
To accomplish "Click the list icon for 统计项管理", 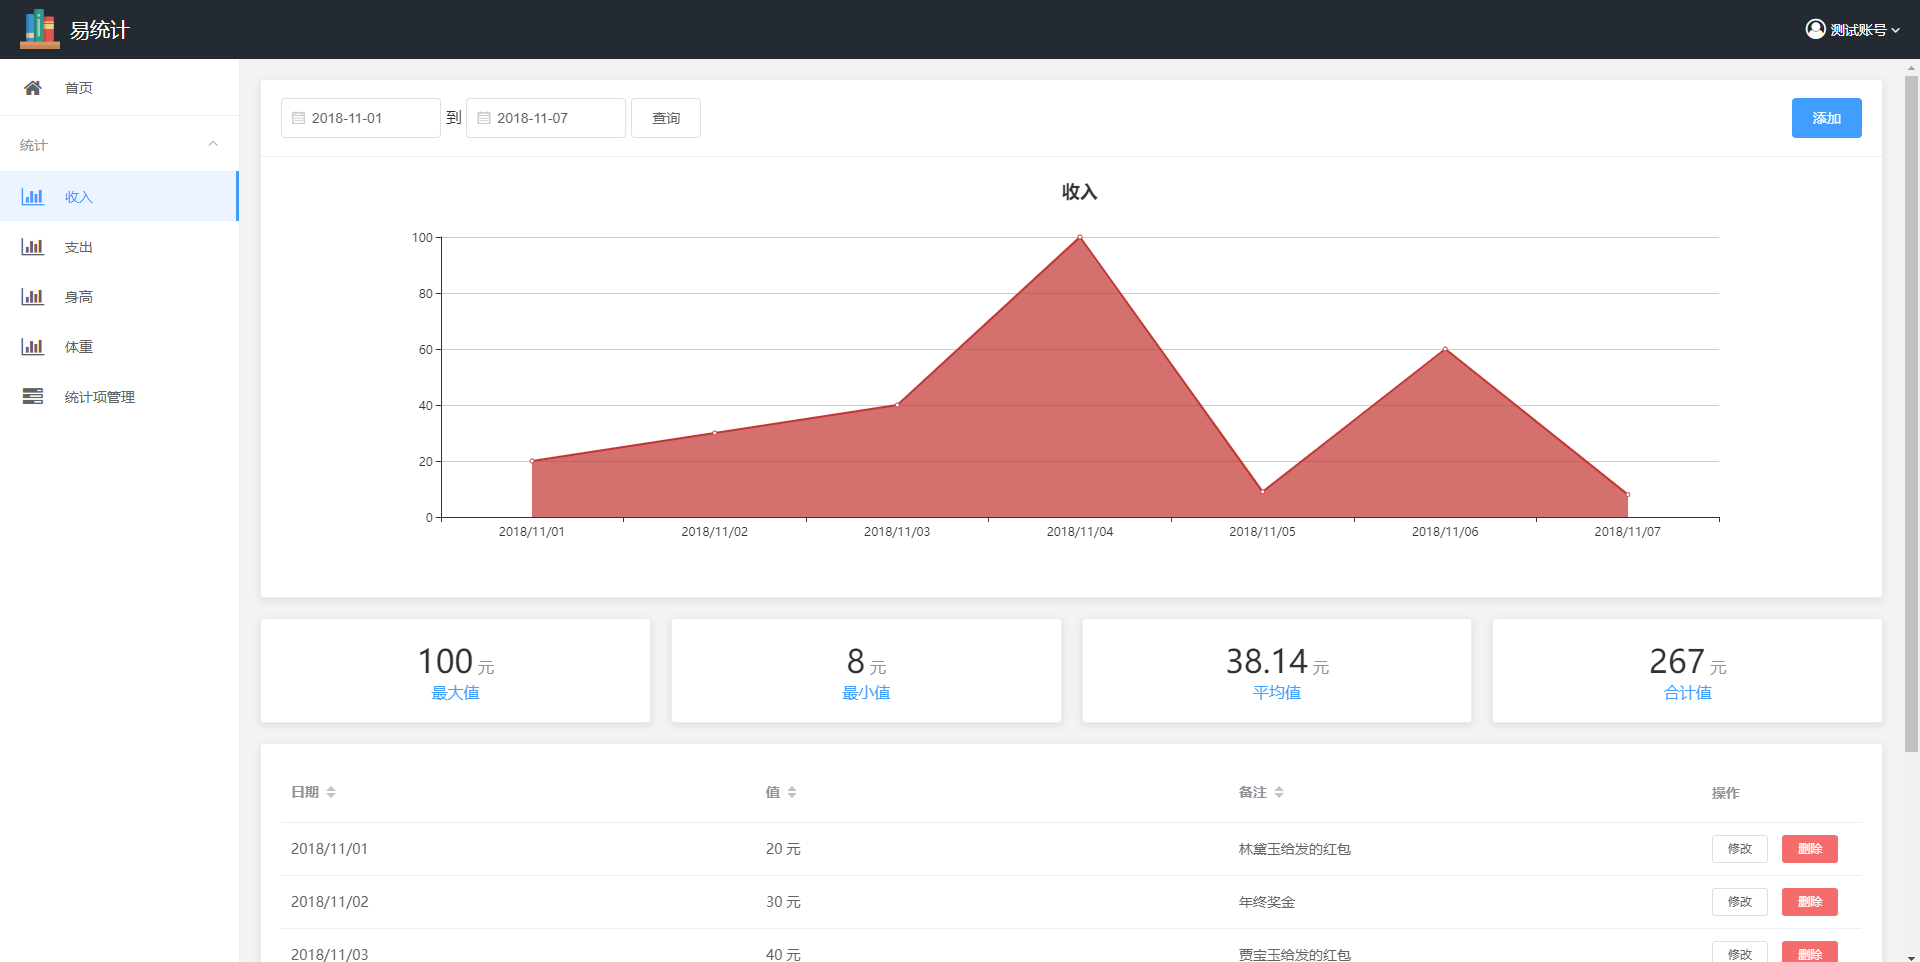I will tap(33, 397).
